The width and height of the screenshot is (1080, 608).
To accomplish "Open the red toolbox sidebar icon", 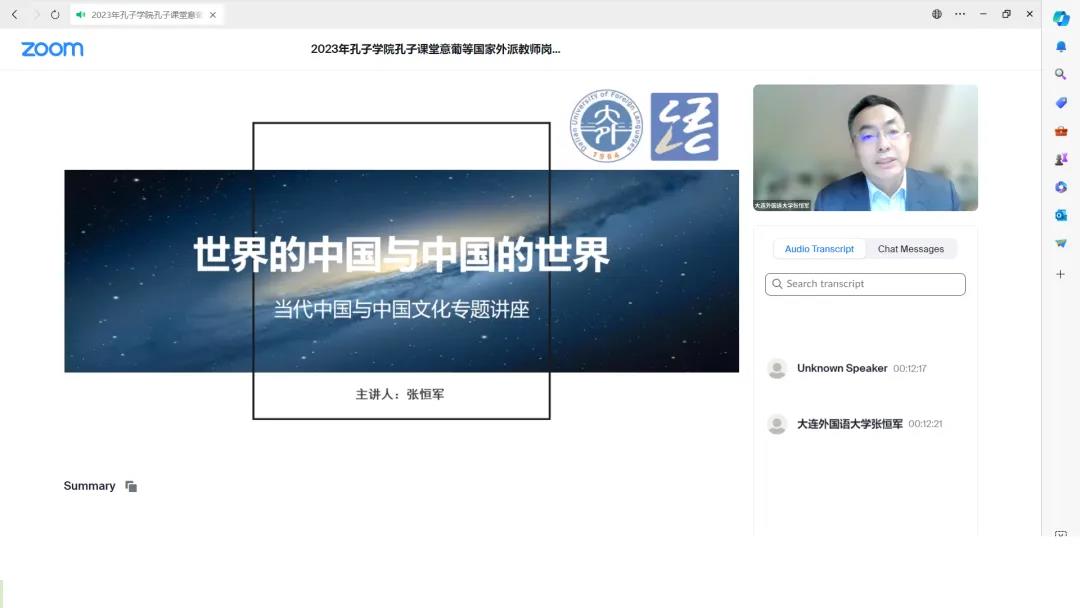I will [x=1061, y=131].
